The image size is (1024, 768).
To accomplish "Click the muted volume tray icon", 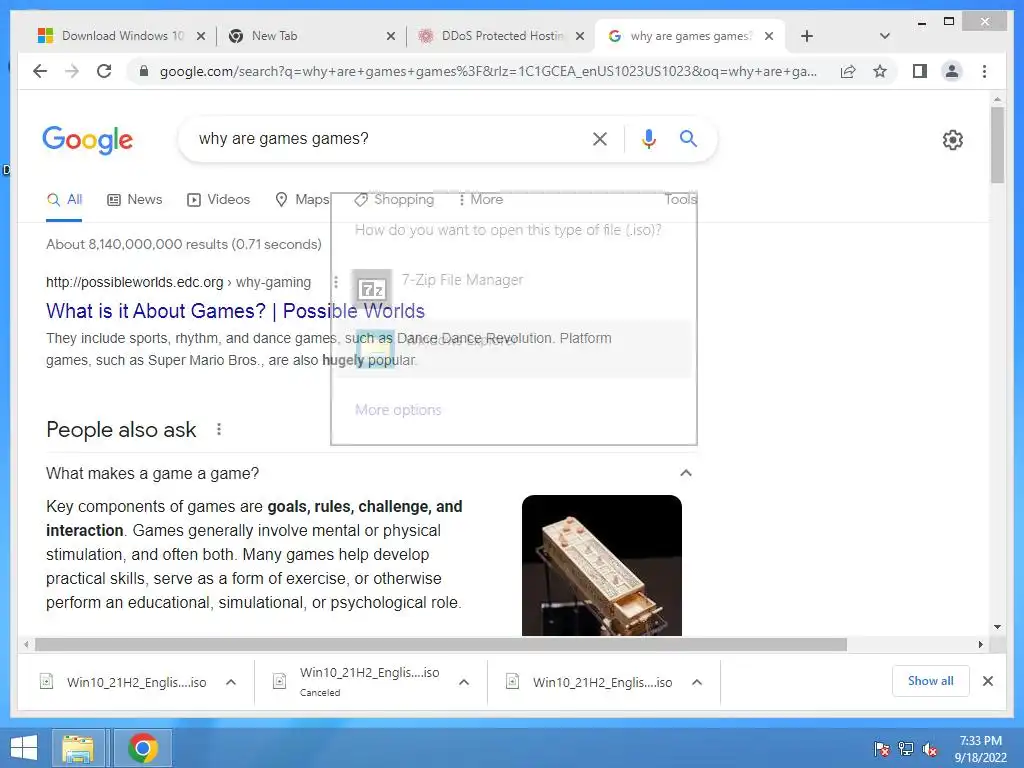I will point(930,749).
